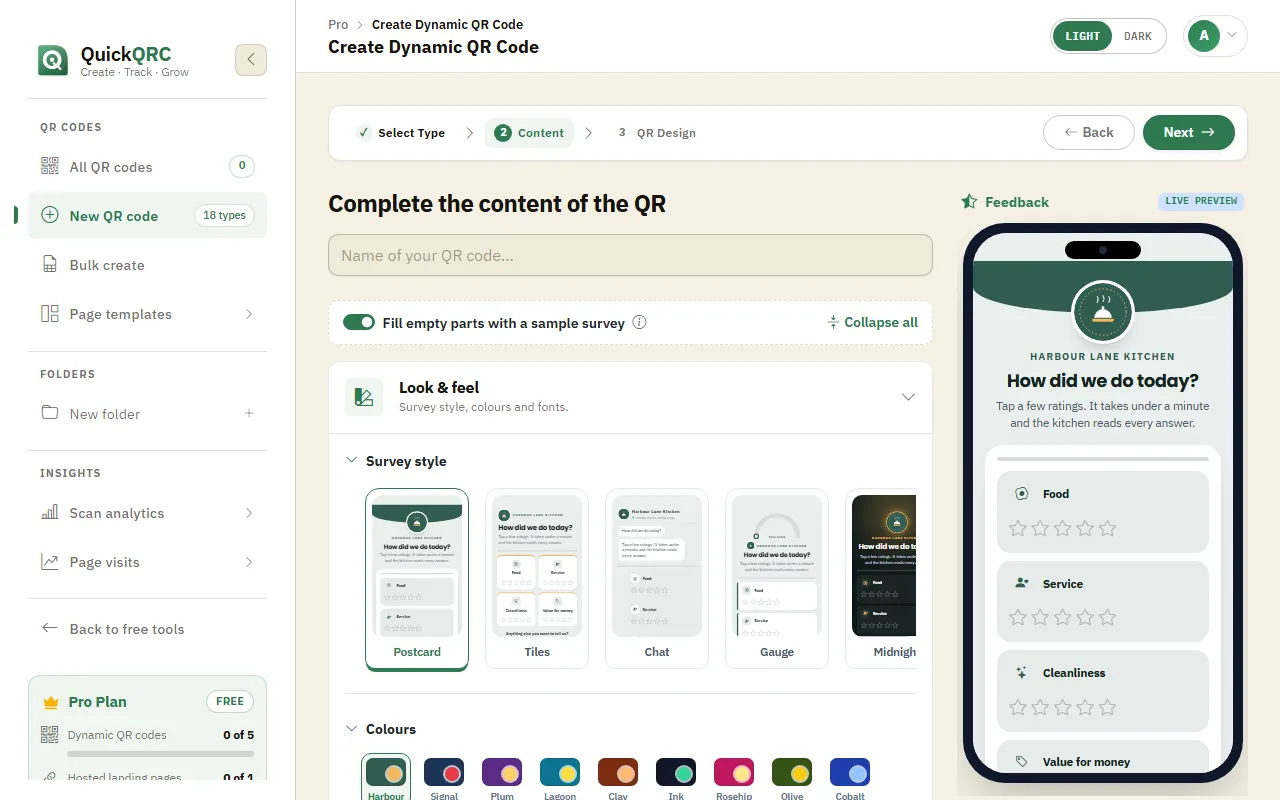Switch theme to Light
The height and width of the screenshot is (800, 1280).
[1082, 36]
